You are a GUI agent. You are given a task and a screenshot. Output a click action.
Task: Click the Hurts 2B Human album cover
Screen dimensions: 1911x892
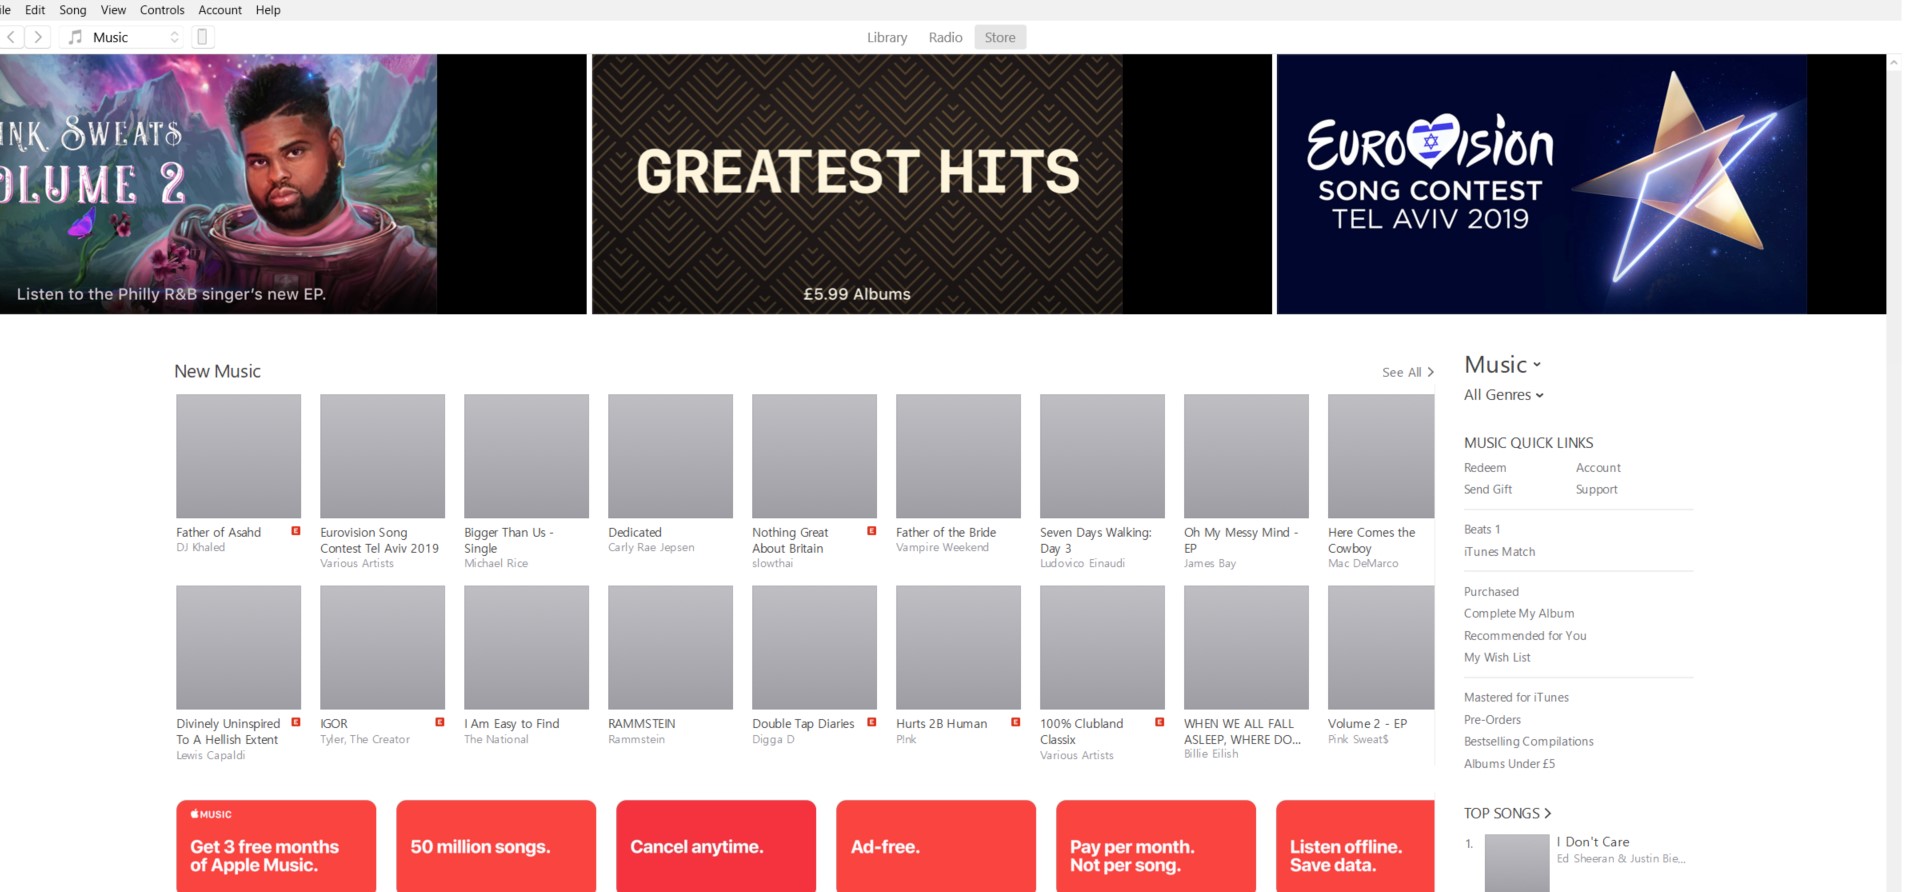(958, 647)
